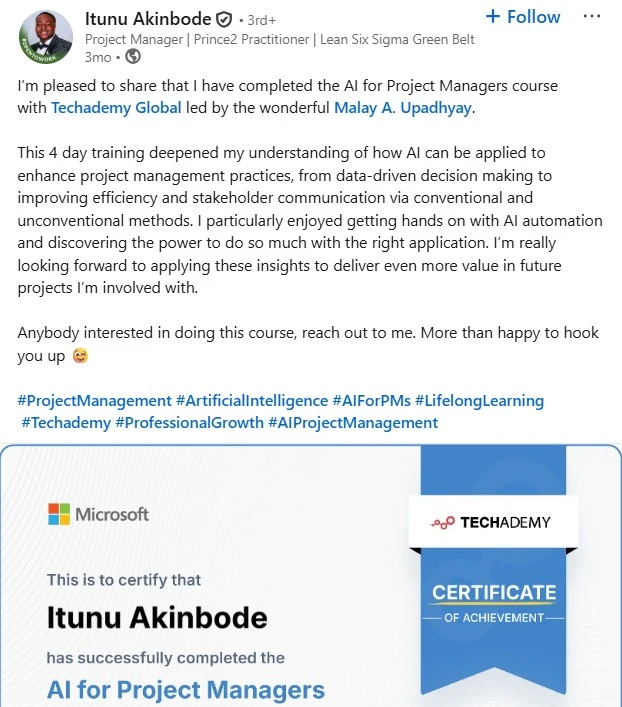Screen dimensions: 622x707
Task: Select the #AIProjectManagement hashtag
Action: (353, 422)
